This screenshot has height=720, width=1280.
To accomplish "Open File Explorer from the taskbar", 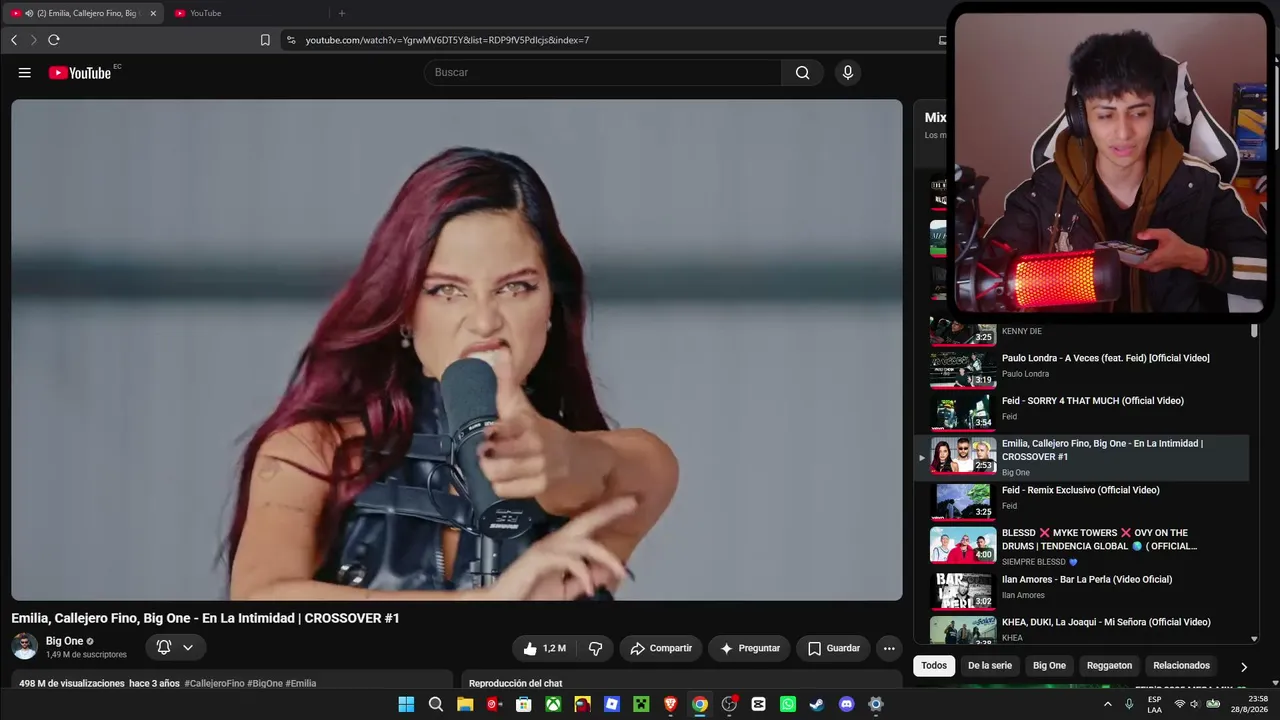I will 465,704.
